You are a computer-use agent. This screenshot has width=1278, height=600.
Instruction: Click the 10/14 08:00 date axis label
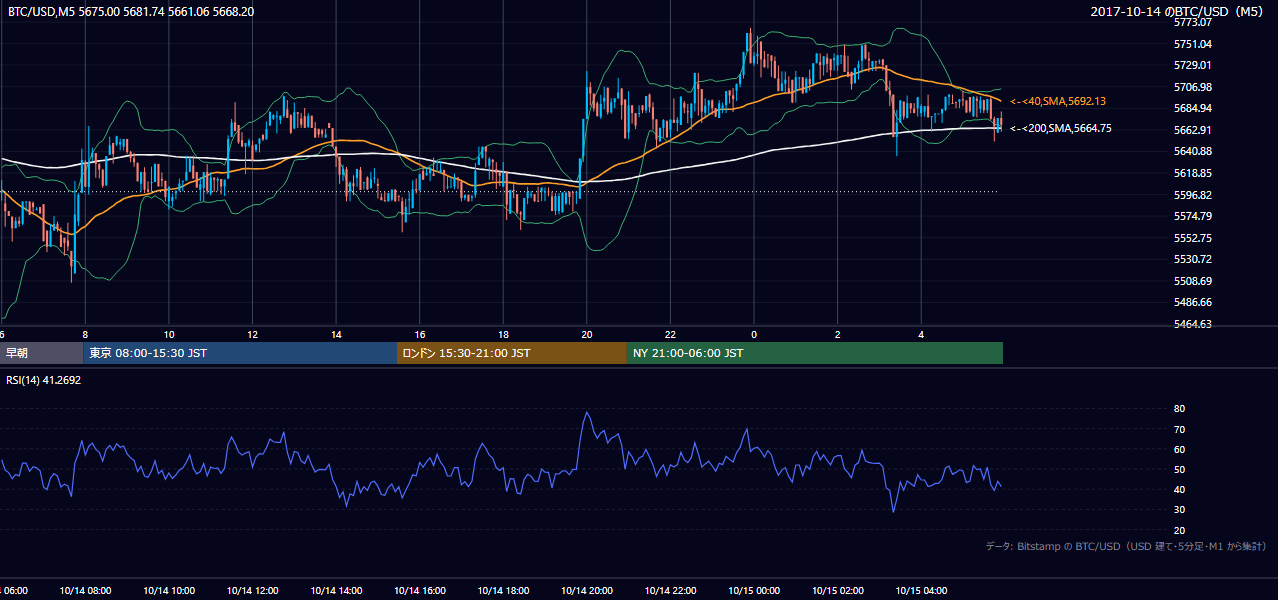pyautogui.click(x=85, y=590)
